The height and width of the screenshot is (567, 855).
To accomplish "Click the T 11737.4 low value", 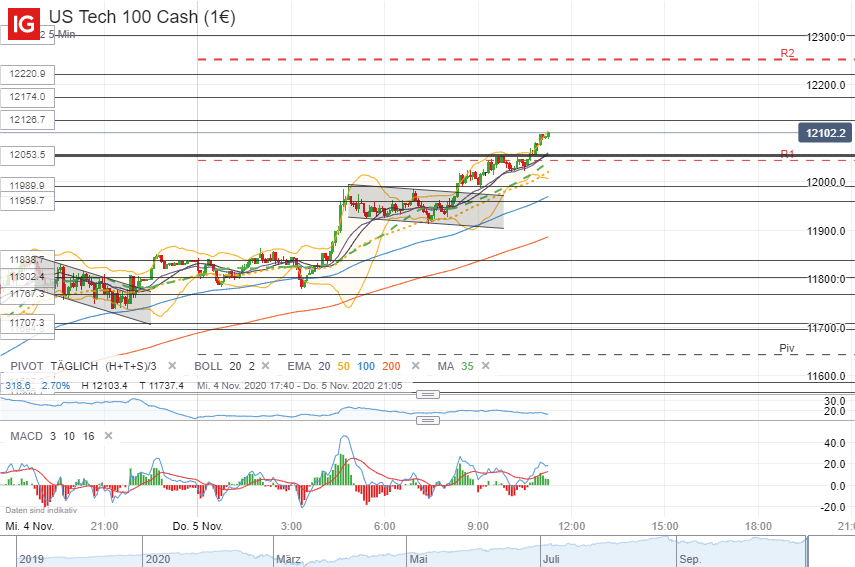I will [161, 385].
